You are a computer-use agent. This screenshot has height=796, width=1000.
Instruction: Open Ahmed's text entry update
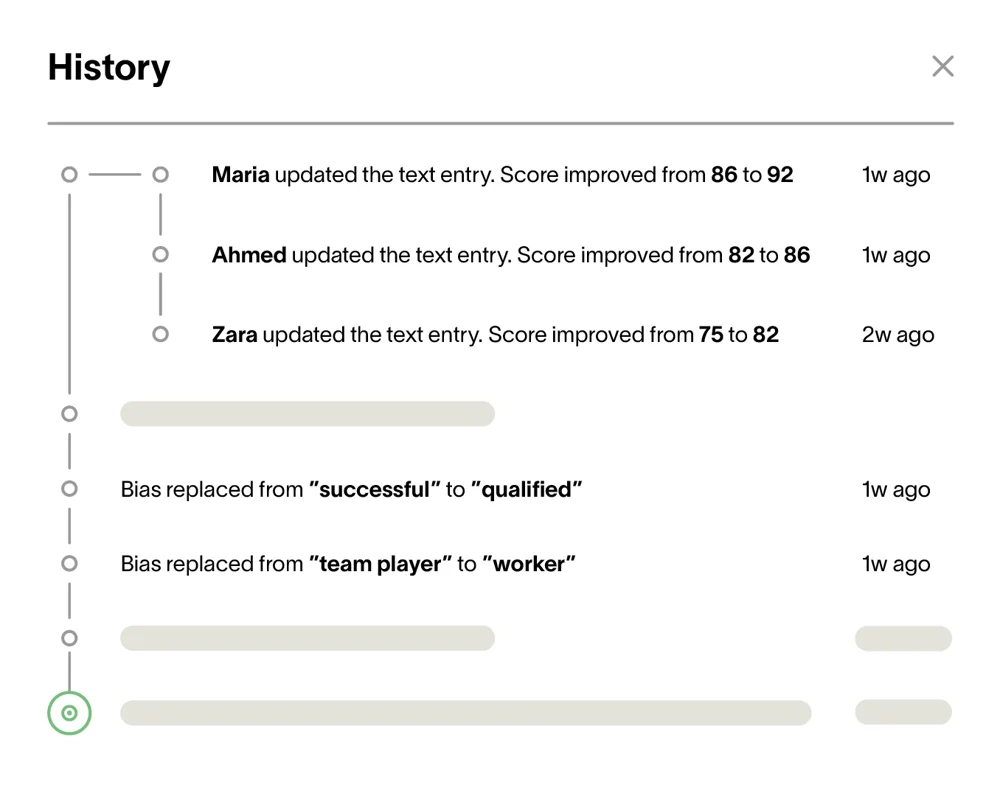tap(510, 255)
